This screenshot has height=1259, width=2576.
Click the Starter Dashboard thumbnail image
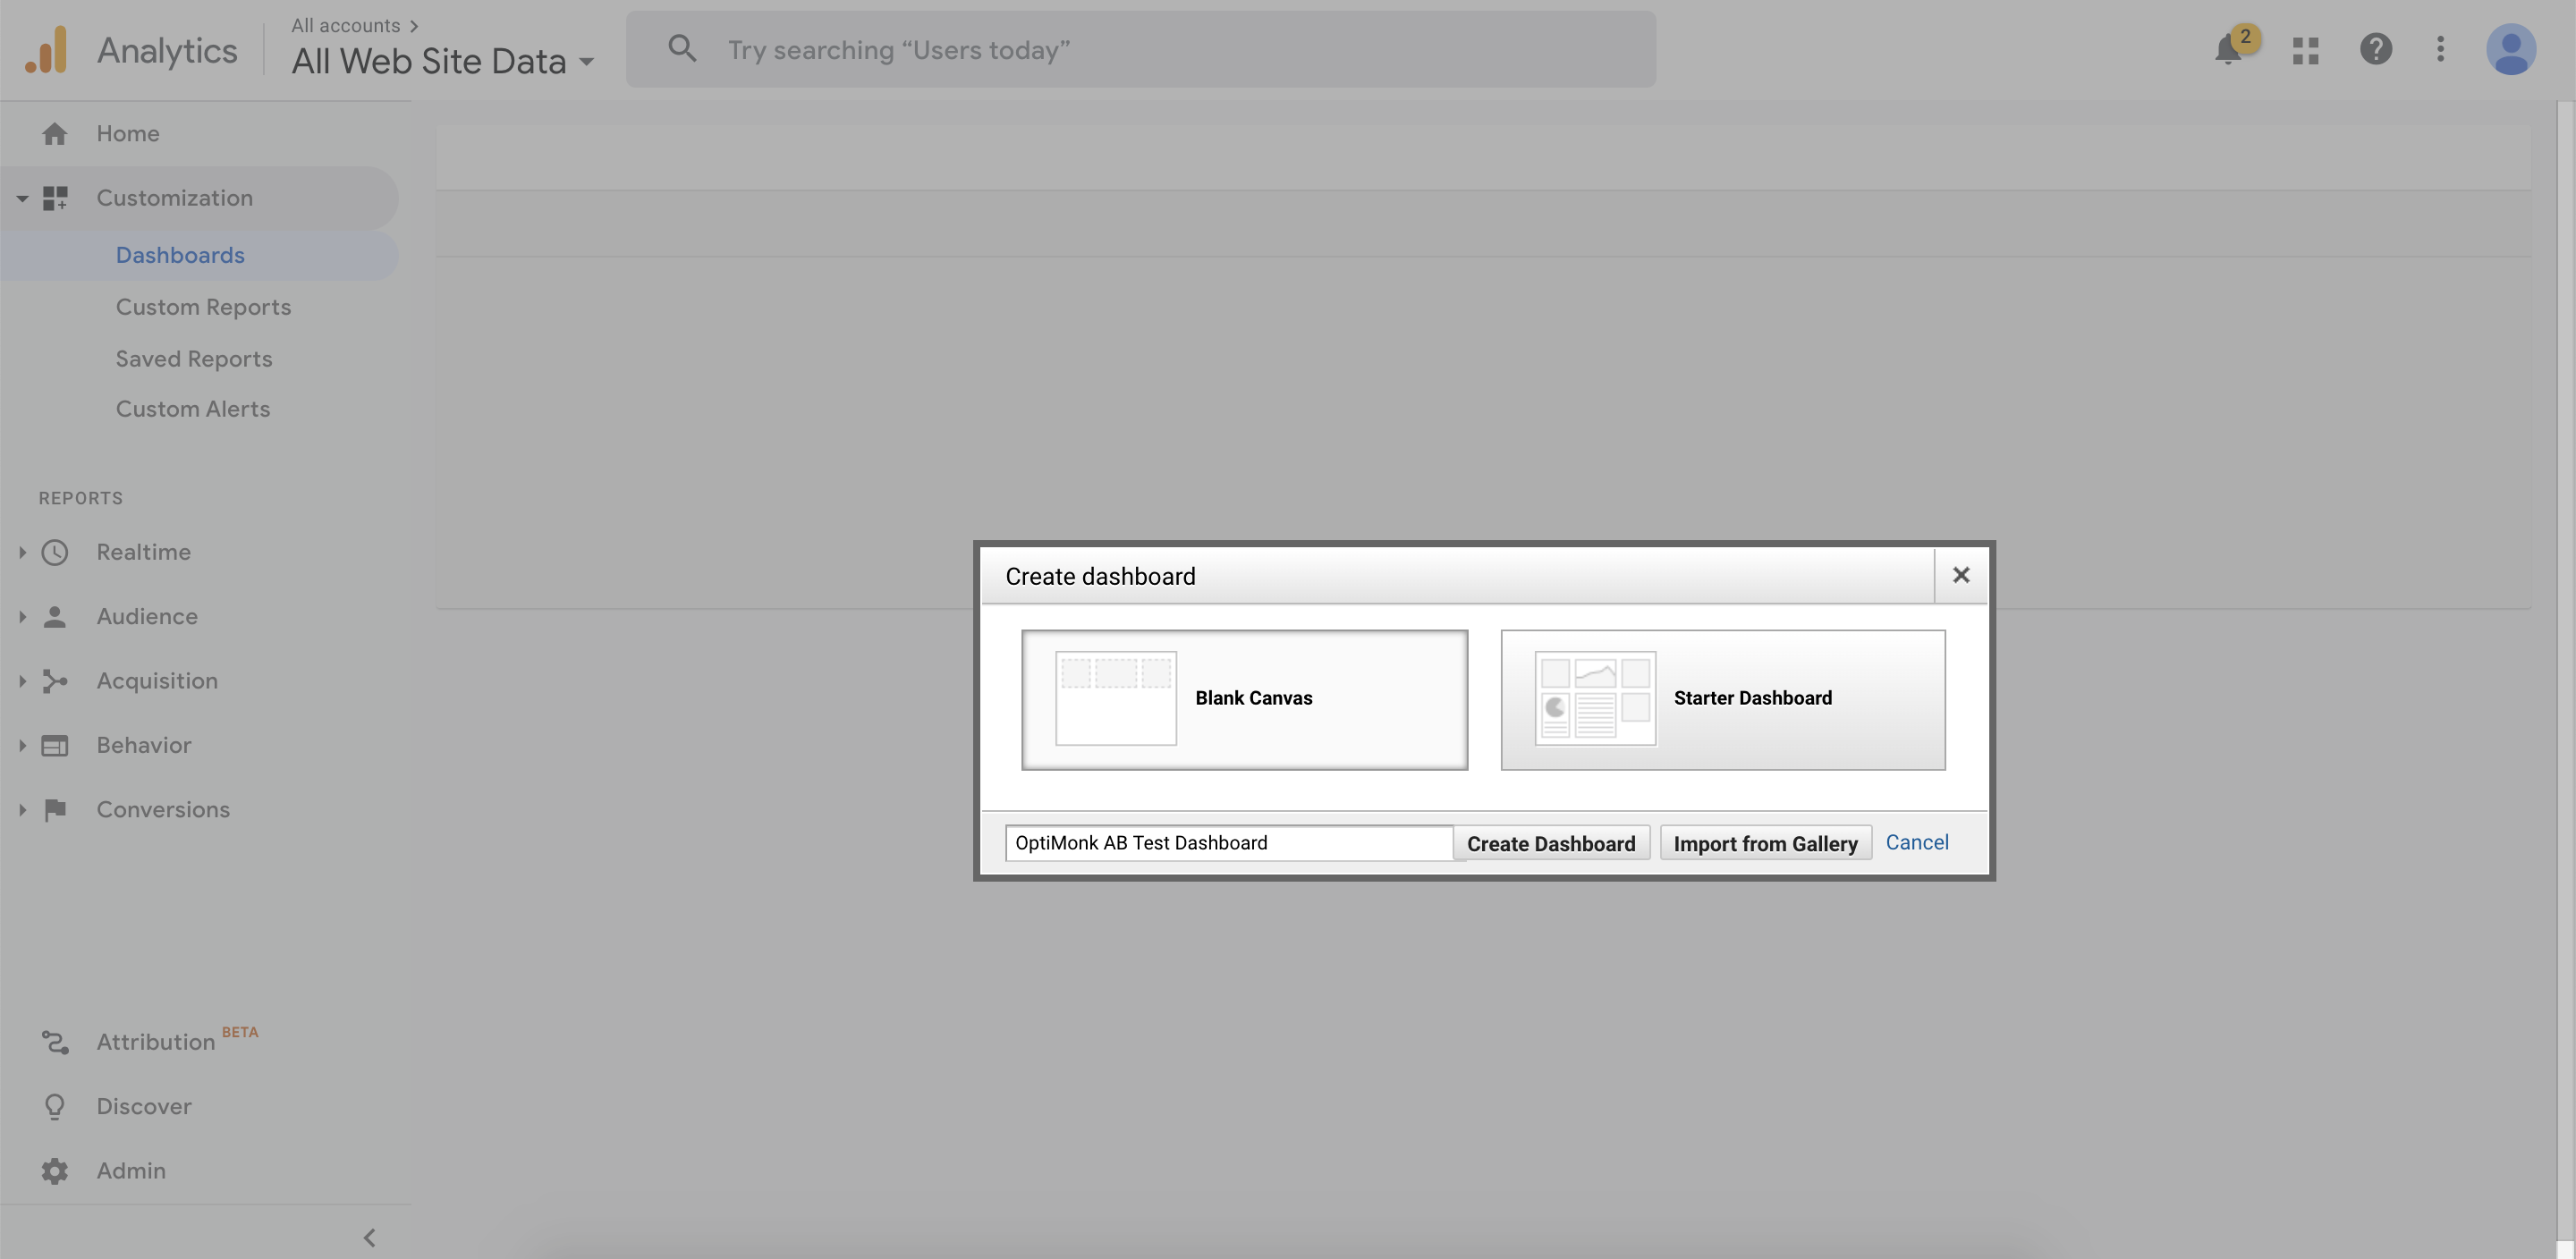pos(1595,698)
